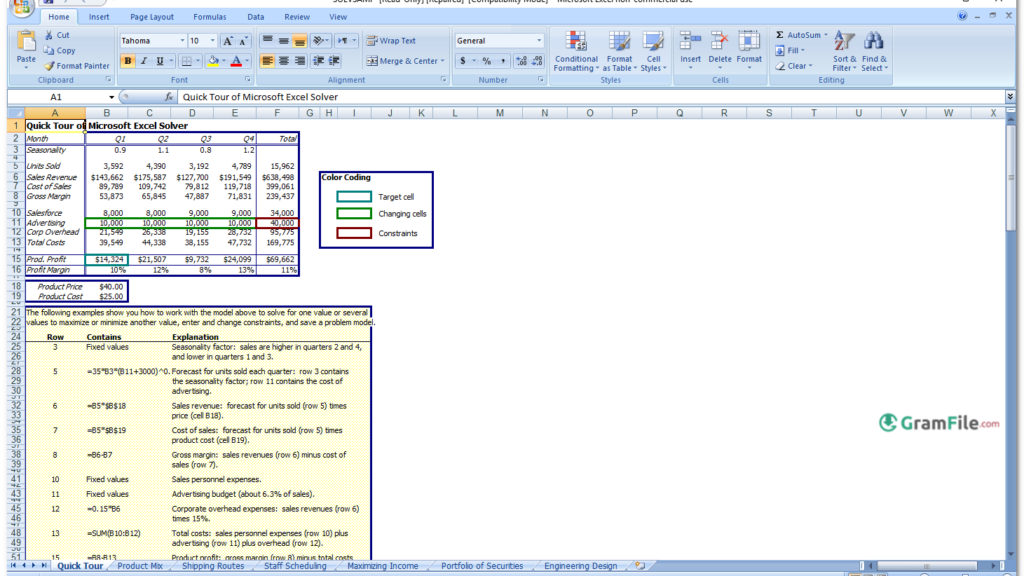Click the Clear button in Editing group
The height and width of the screenshot is (576, 1024).
797,66
